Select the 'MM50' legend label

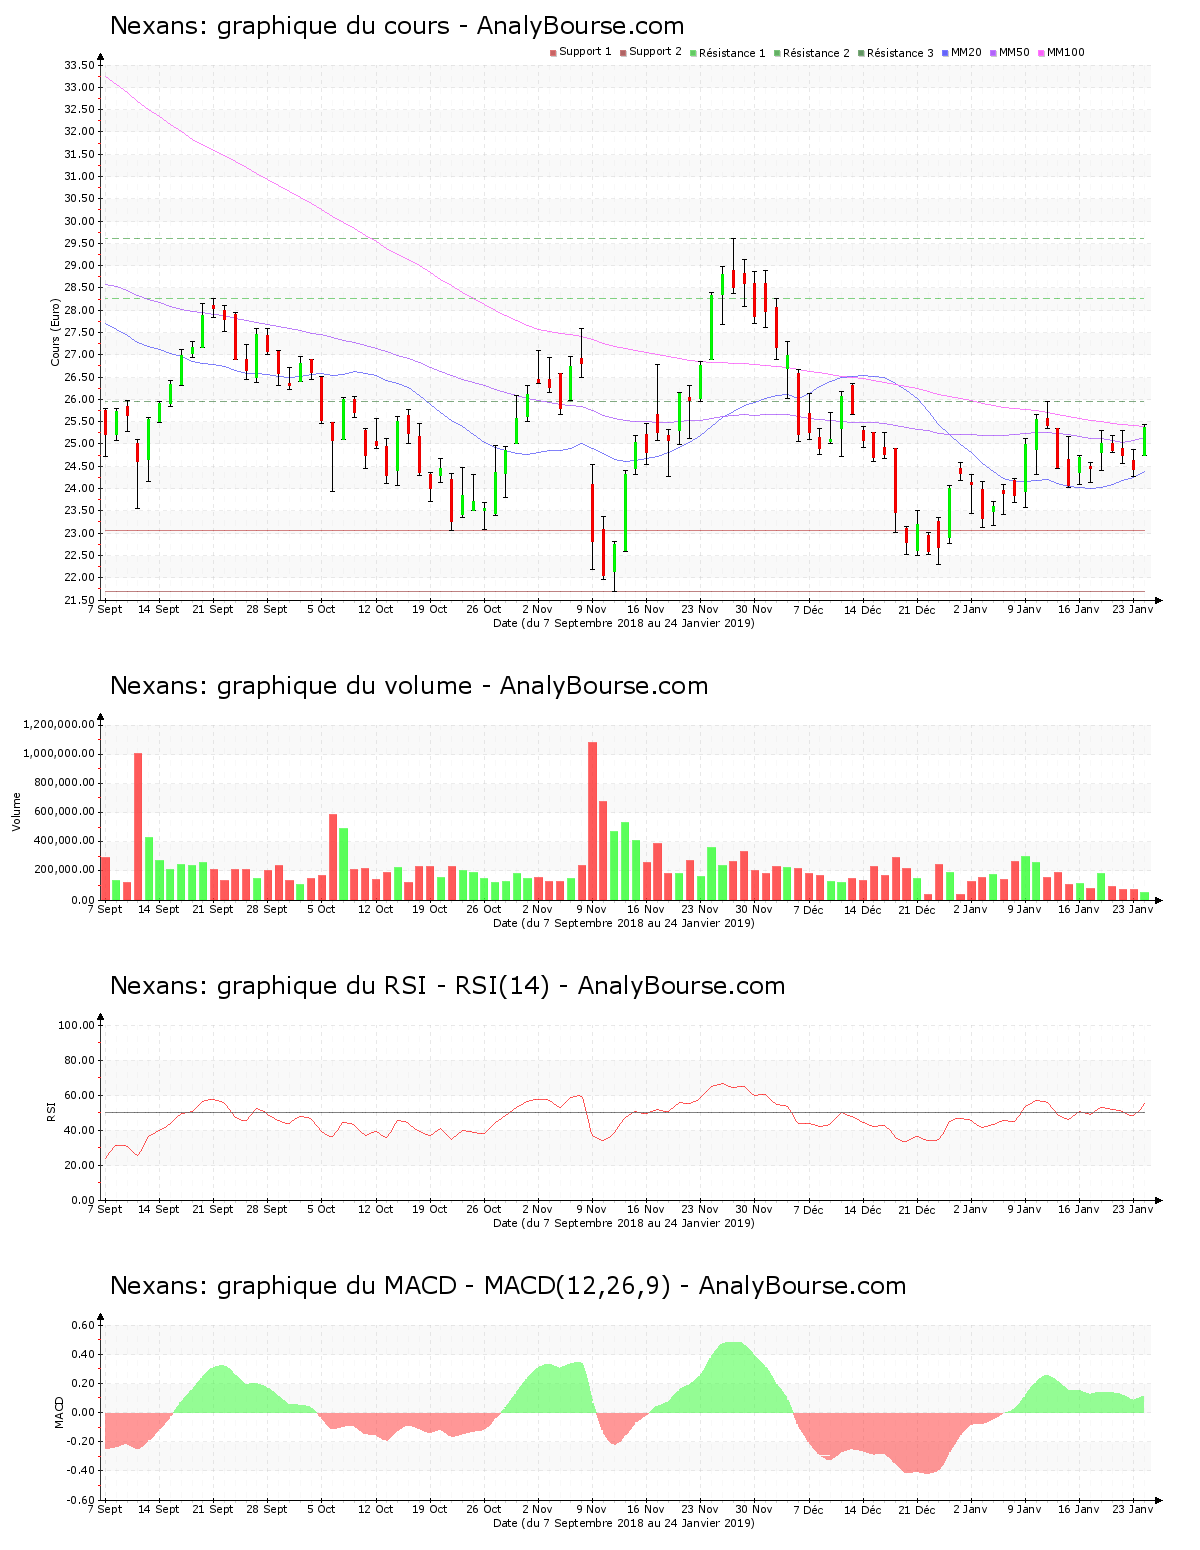pyautogui.click(x=1013, y=52)
